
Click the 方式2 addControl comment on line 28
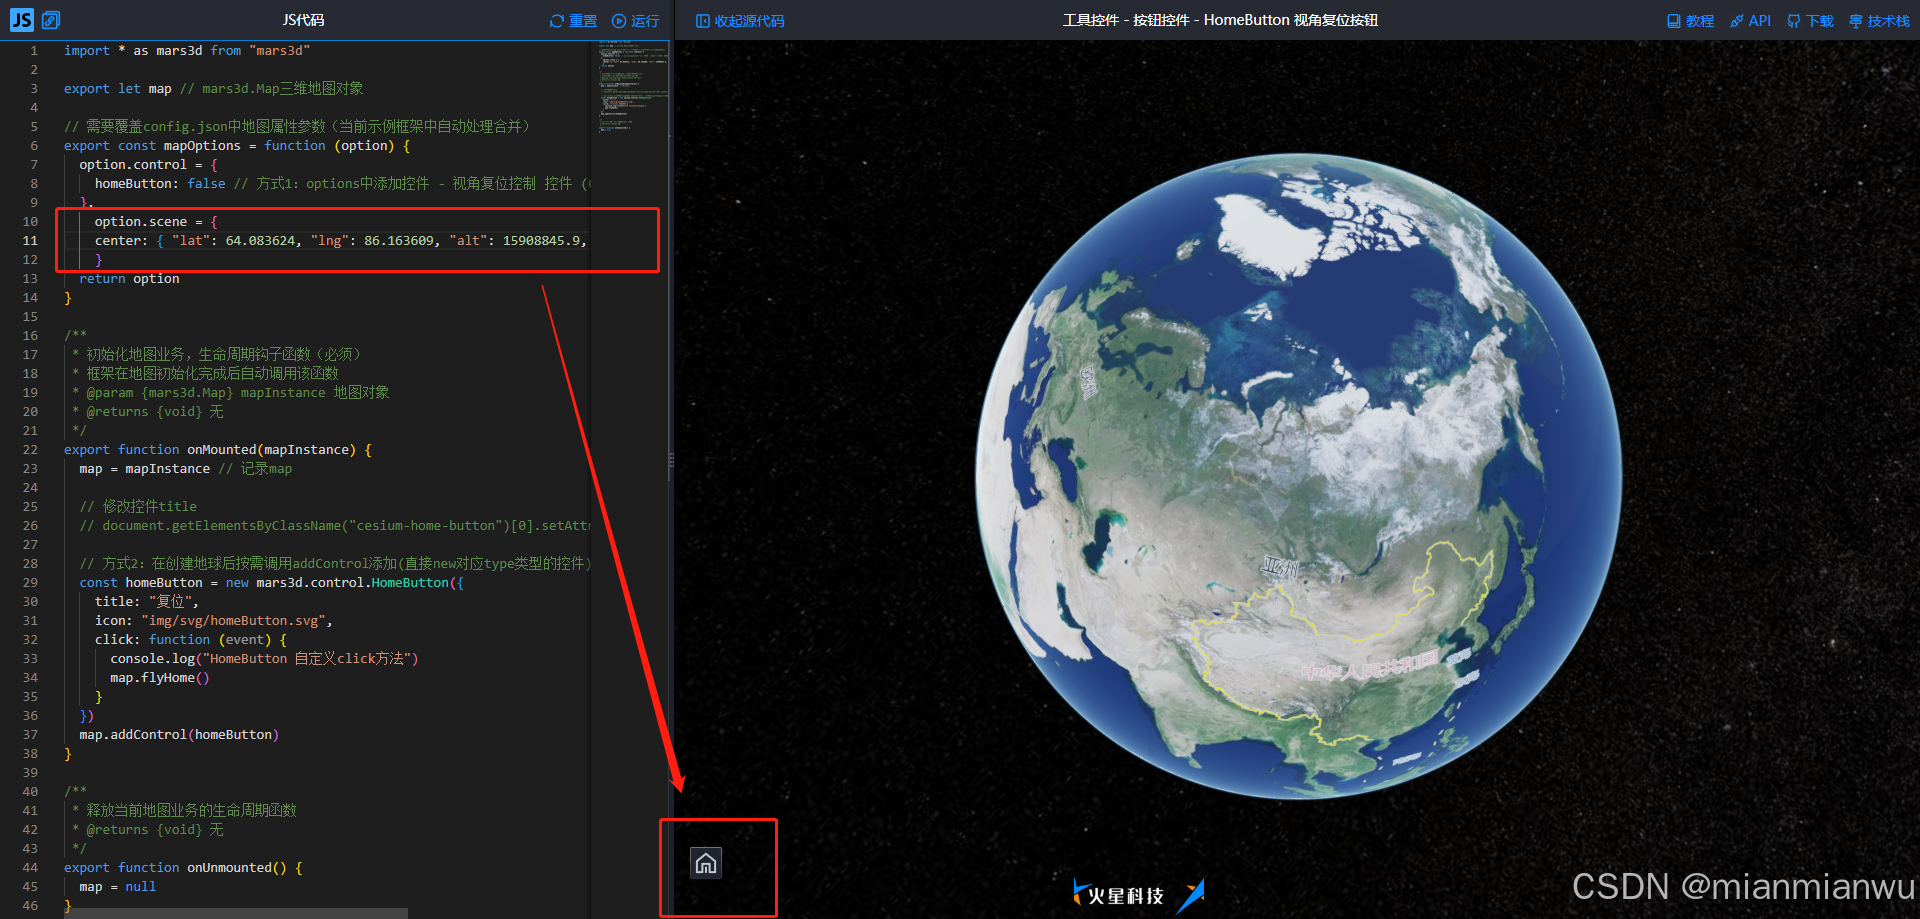334,563
